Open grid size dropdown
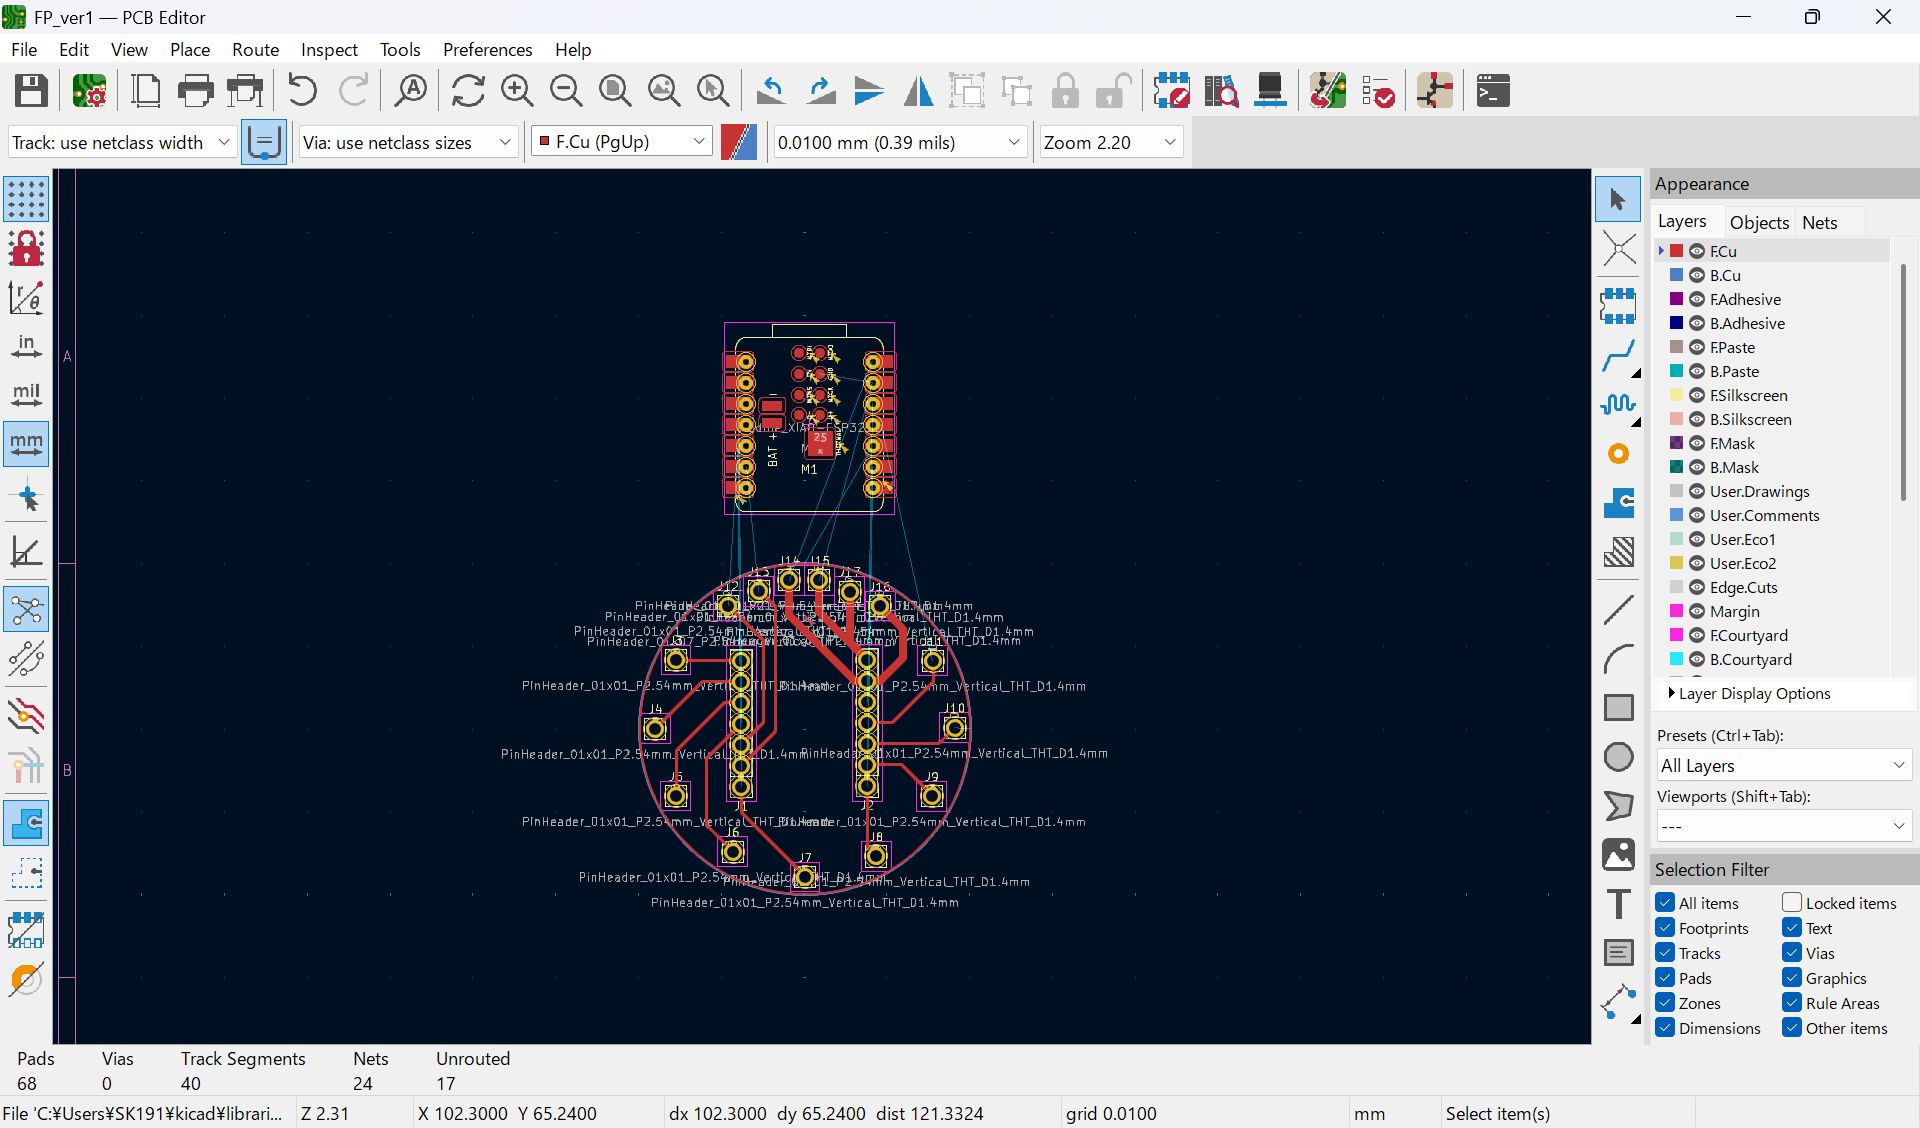The width and height of the screenshot is (1920, 1128). pos(900,142)
